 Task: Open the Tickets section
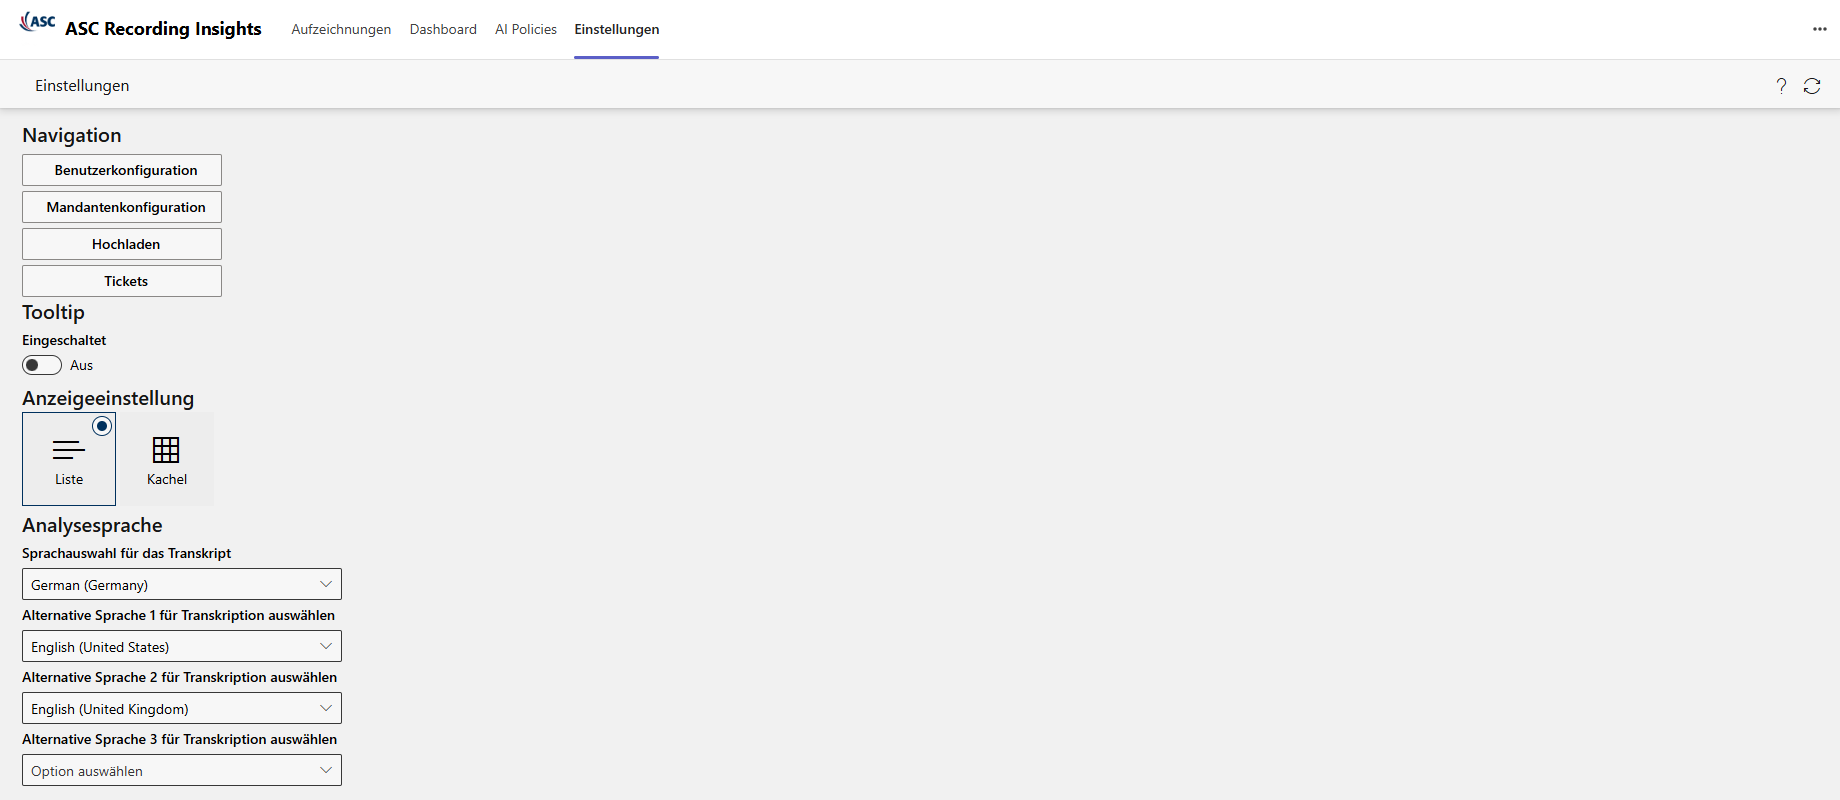click(x=122, y=281)
